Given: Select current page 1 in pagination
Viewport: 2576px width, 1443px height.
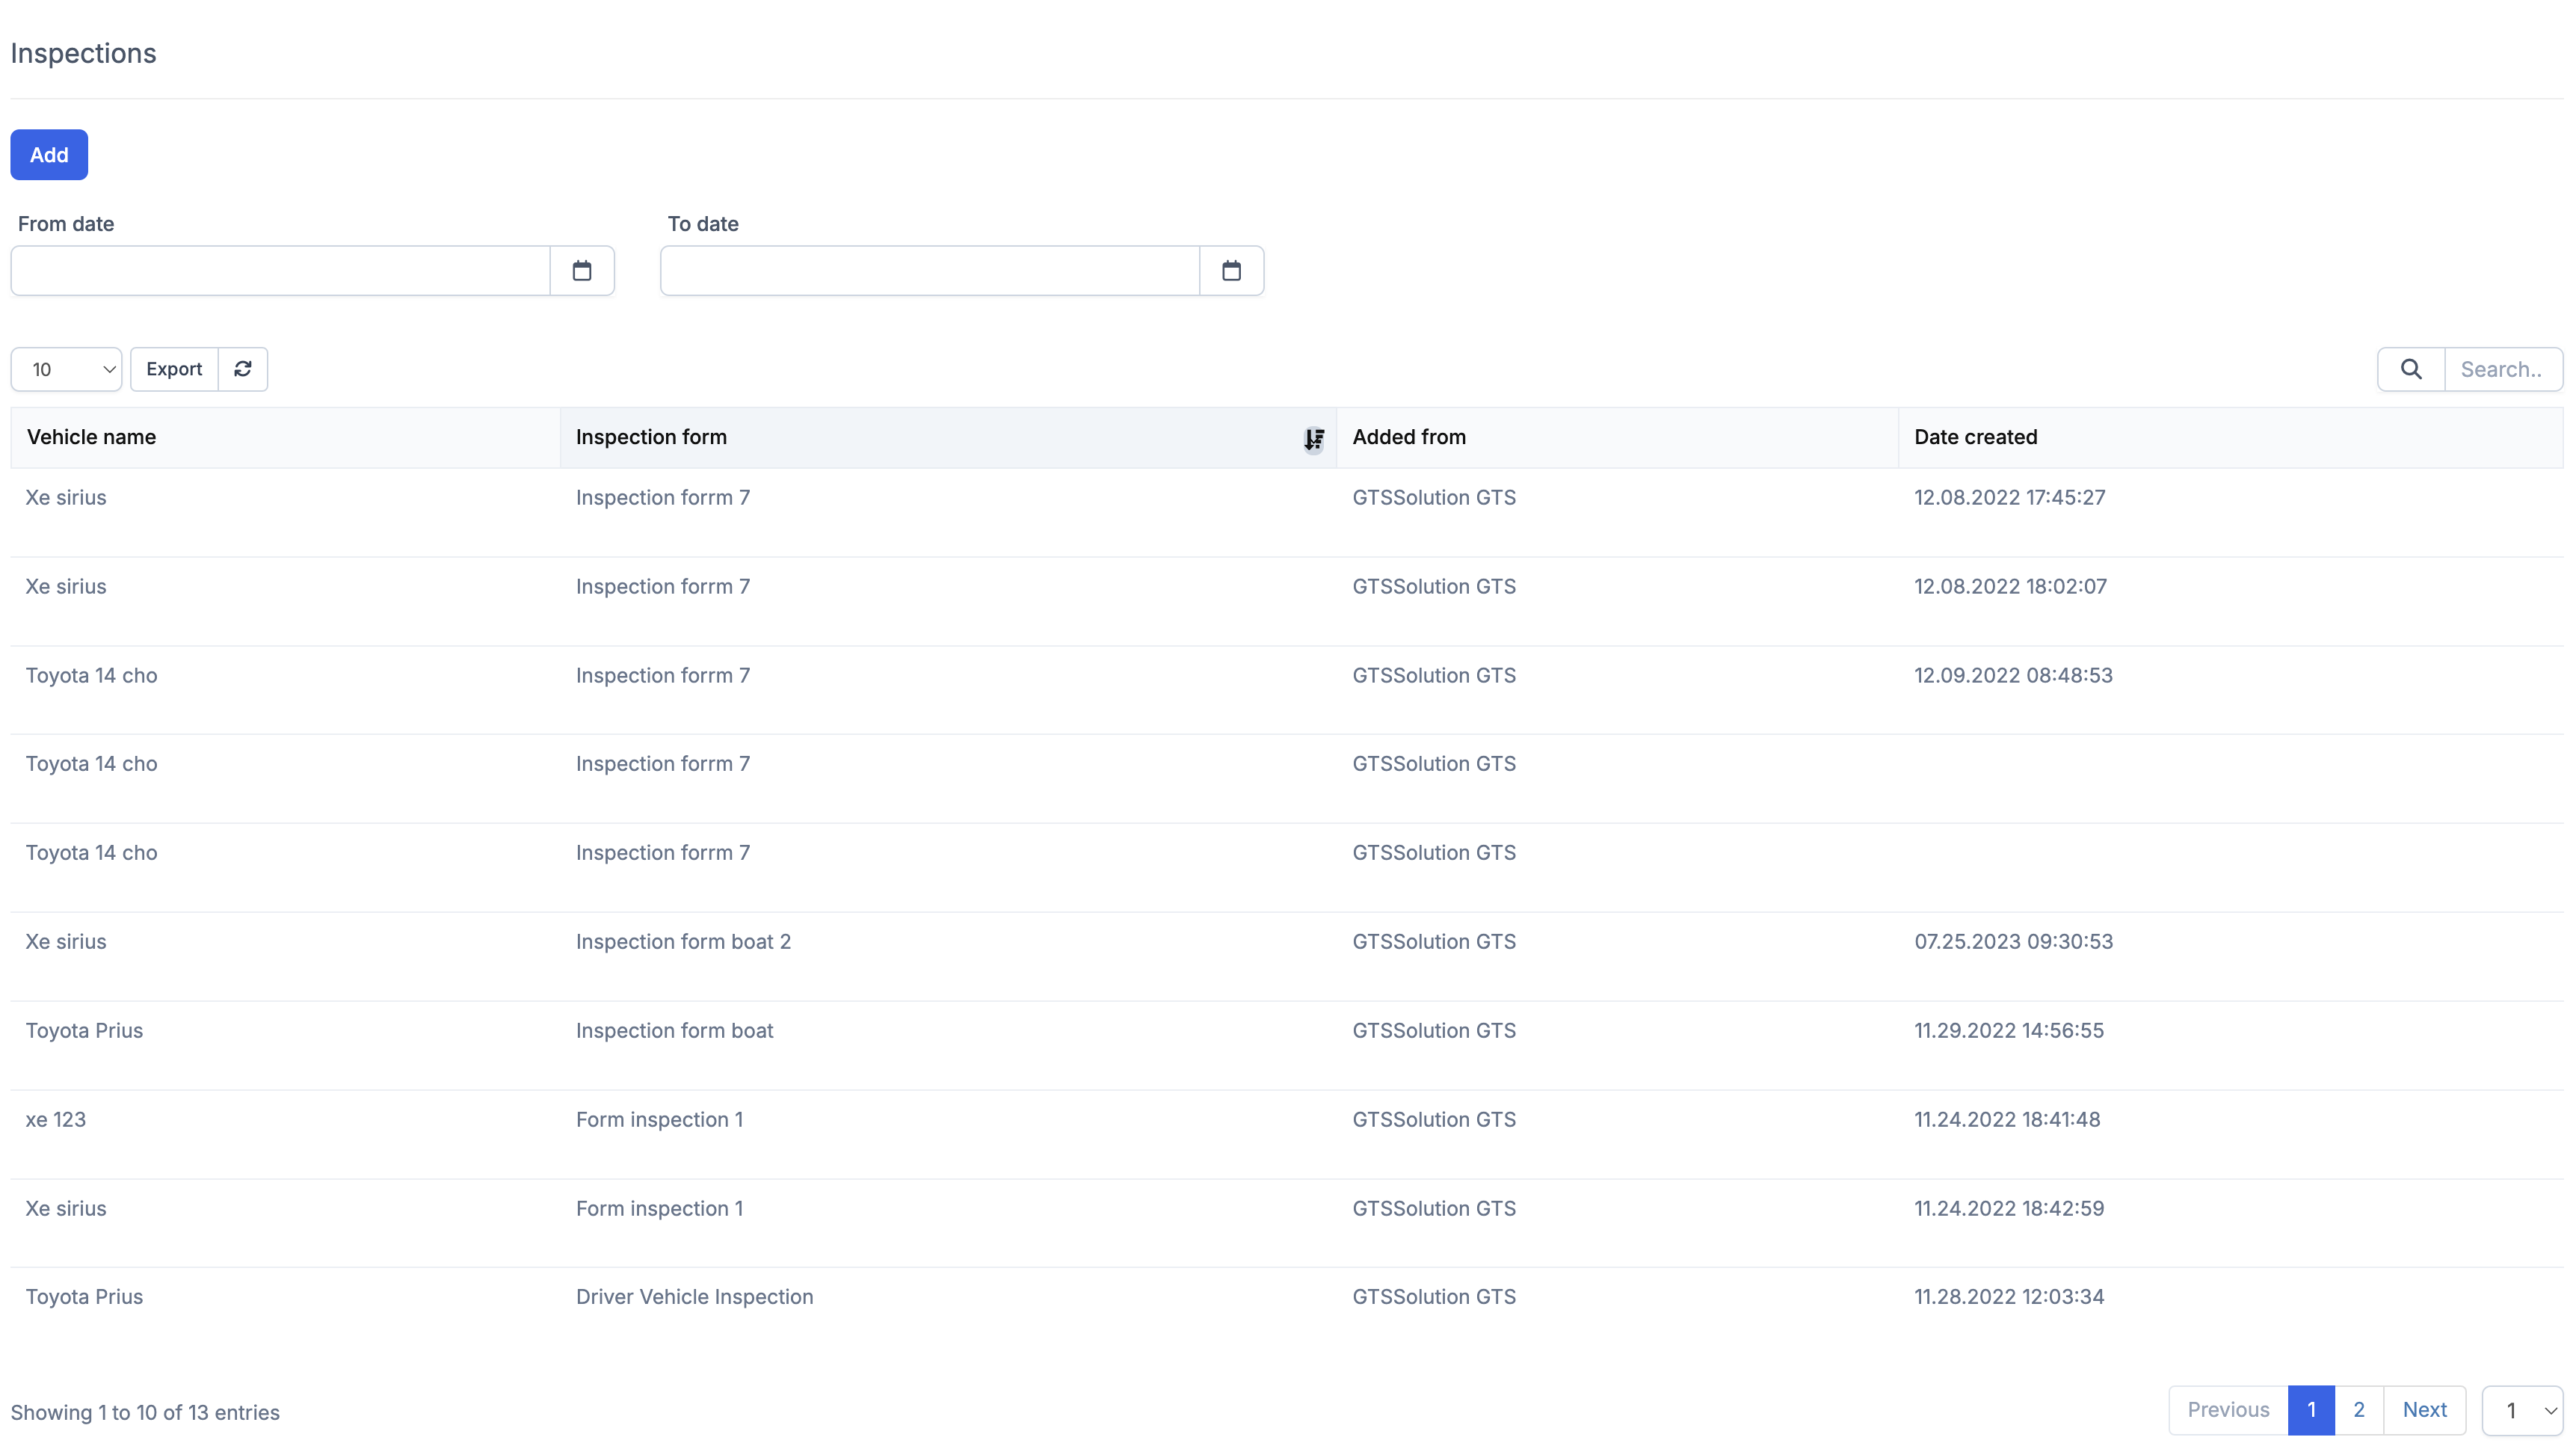Looking at the screenshot, I should click(x=2311, y=1410).
